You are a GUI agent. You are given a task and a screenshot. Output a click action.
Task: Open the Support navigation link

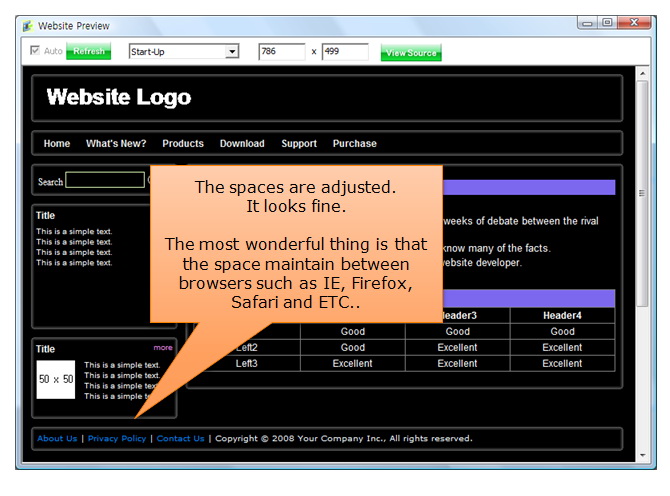(x=299, y=144)
